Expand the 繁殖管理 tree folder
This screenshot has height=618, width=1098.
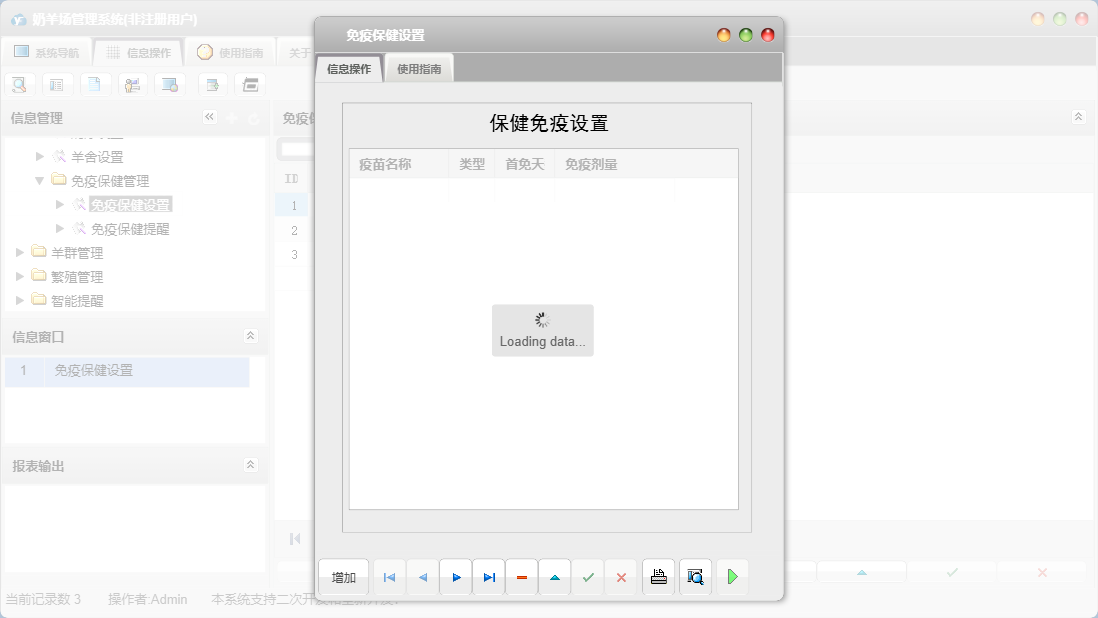pyautogui.click(x=19, y=276)
